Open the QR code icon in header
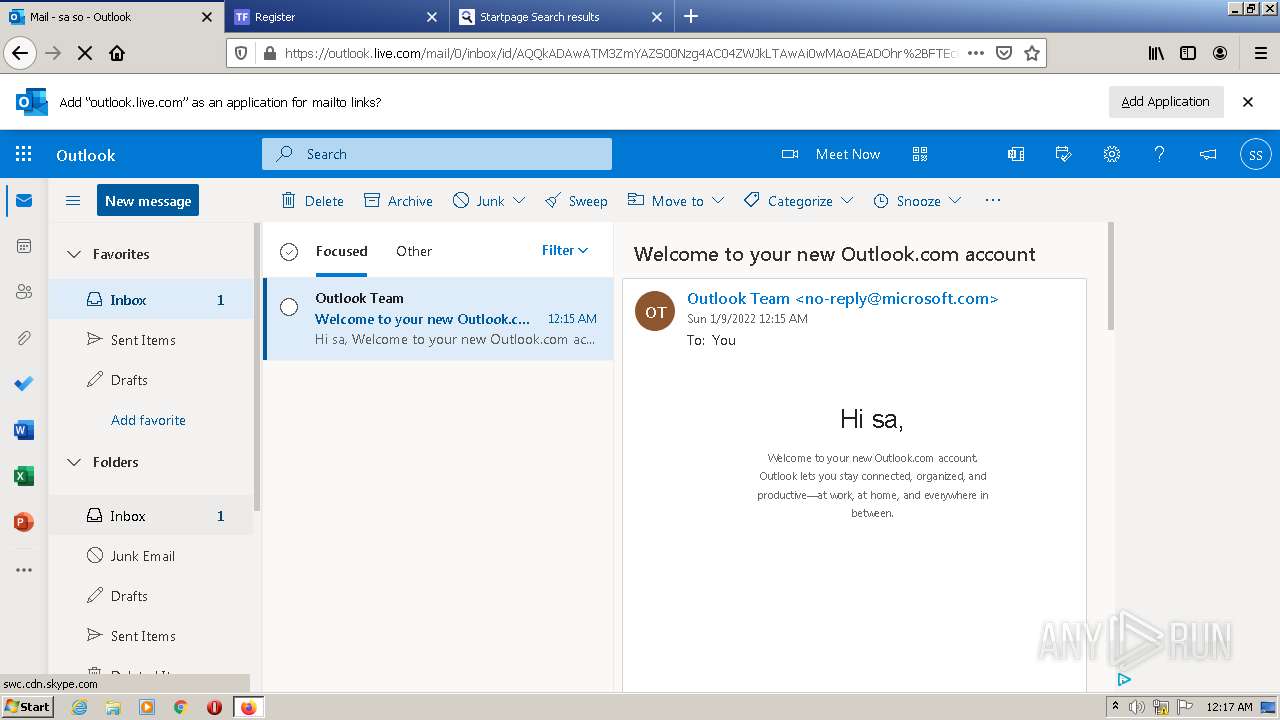 [x=920, y=154]
